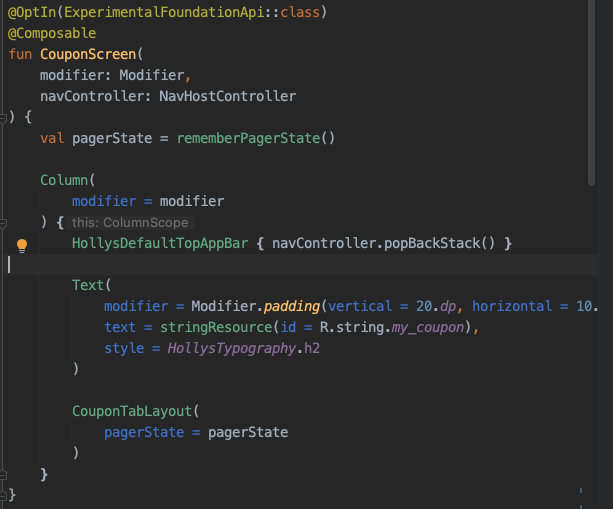This screenshot has width=613, height=509.
Task: Click the "vertical" named argument
Action: (x=360, y=306)
